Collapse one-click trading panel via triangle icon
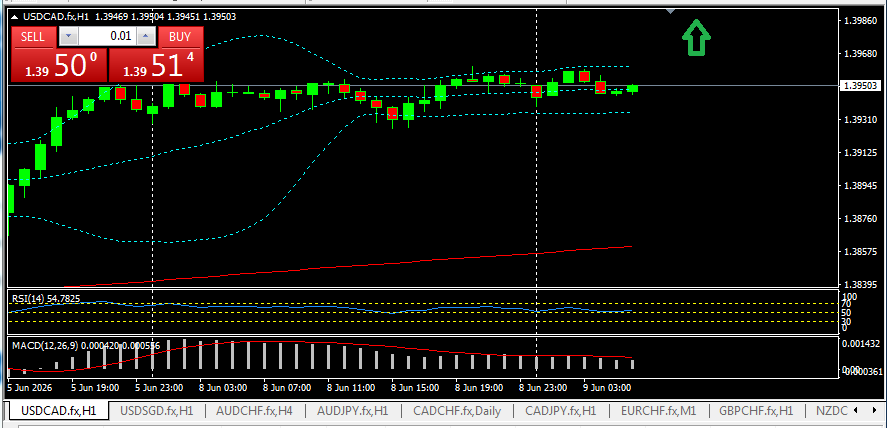The image size is (887, 428). tap(15, 17)
